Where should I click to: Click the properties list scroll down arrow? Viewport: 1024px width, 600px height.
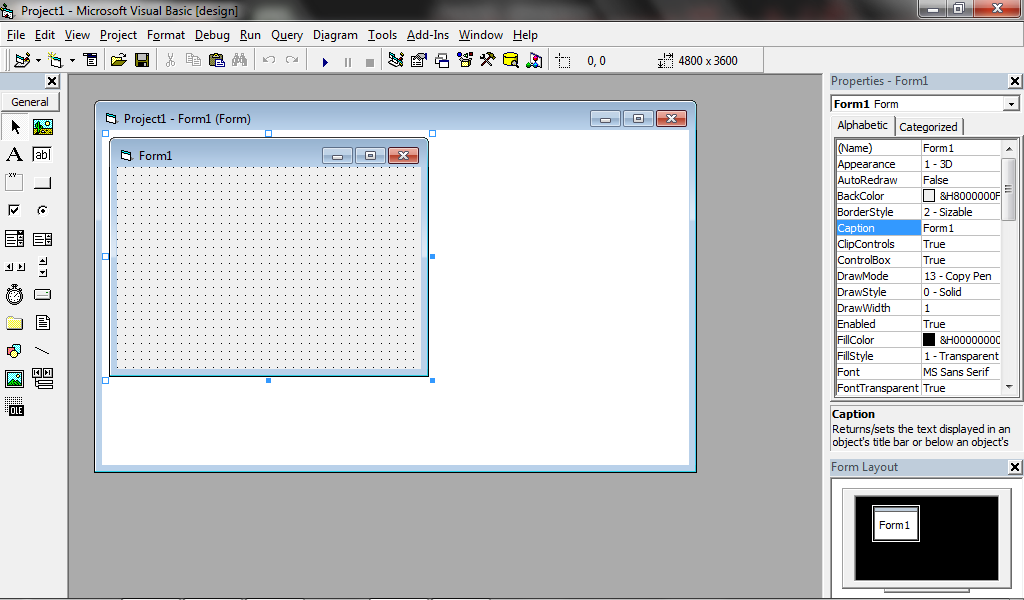click(x=1009, y=388)
